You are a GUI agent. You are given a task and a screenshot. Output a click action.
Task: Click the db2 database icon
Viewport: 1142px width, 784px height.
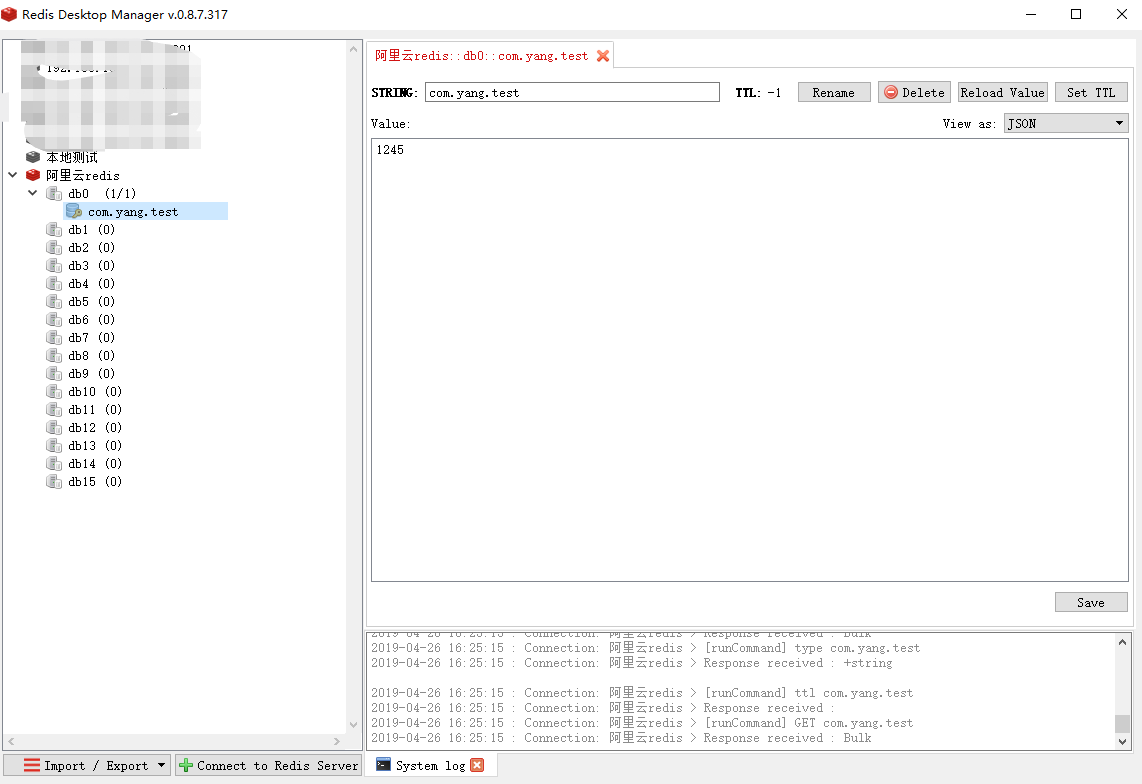coord(54,248)
